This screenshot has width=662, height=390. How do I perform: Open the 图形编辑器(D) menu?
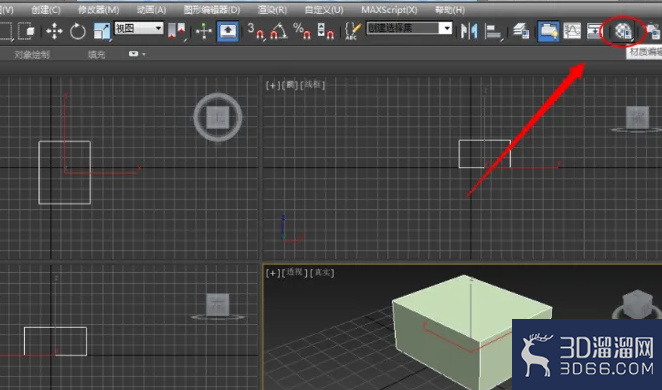(212, 10)
